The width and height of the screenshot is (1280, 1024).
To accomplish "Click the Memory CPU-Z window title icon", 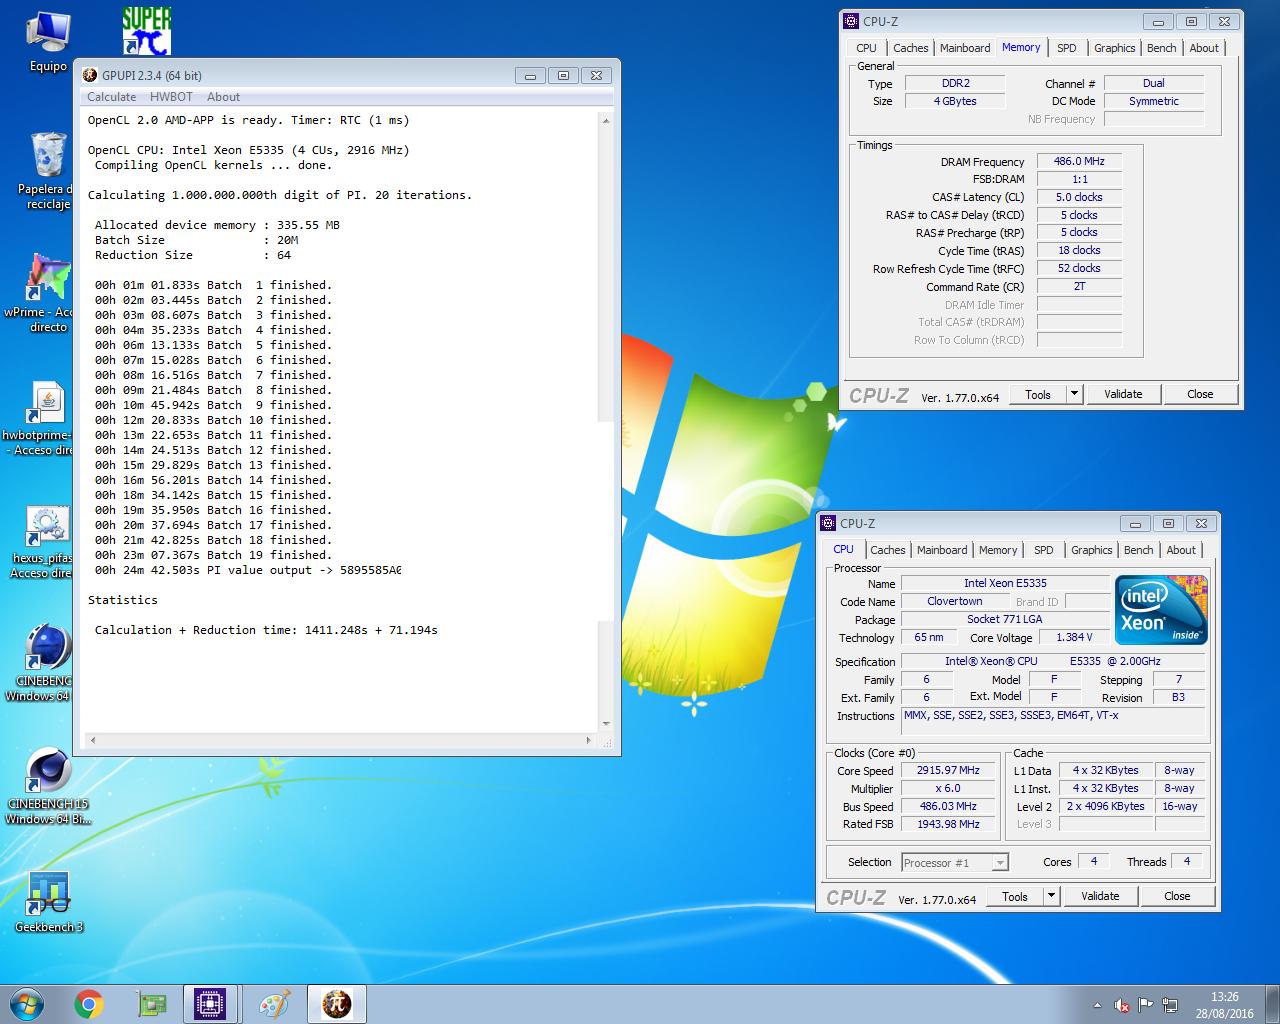I will coord(851,21).
